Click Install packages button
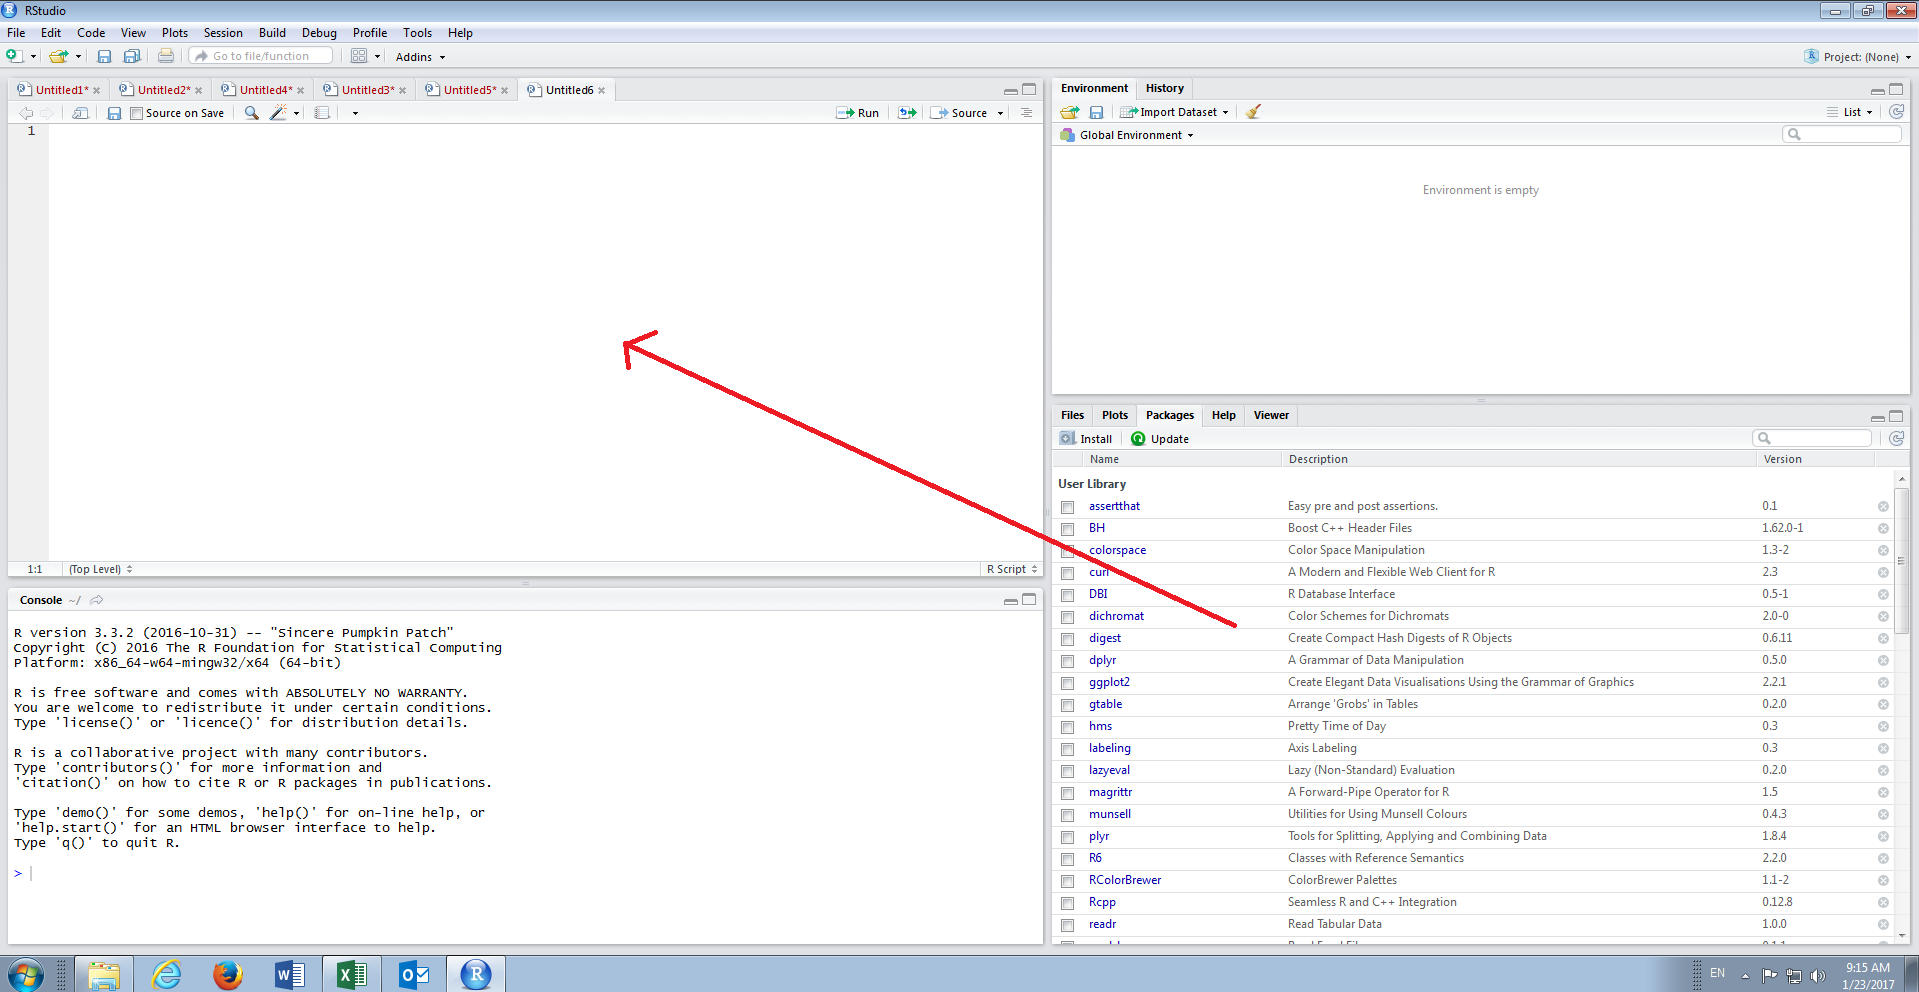This screenshot has width=1919, height=992. point(1086,438)
